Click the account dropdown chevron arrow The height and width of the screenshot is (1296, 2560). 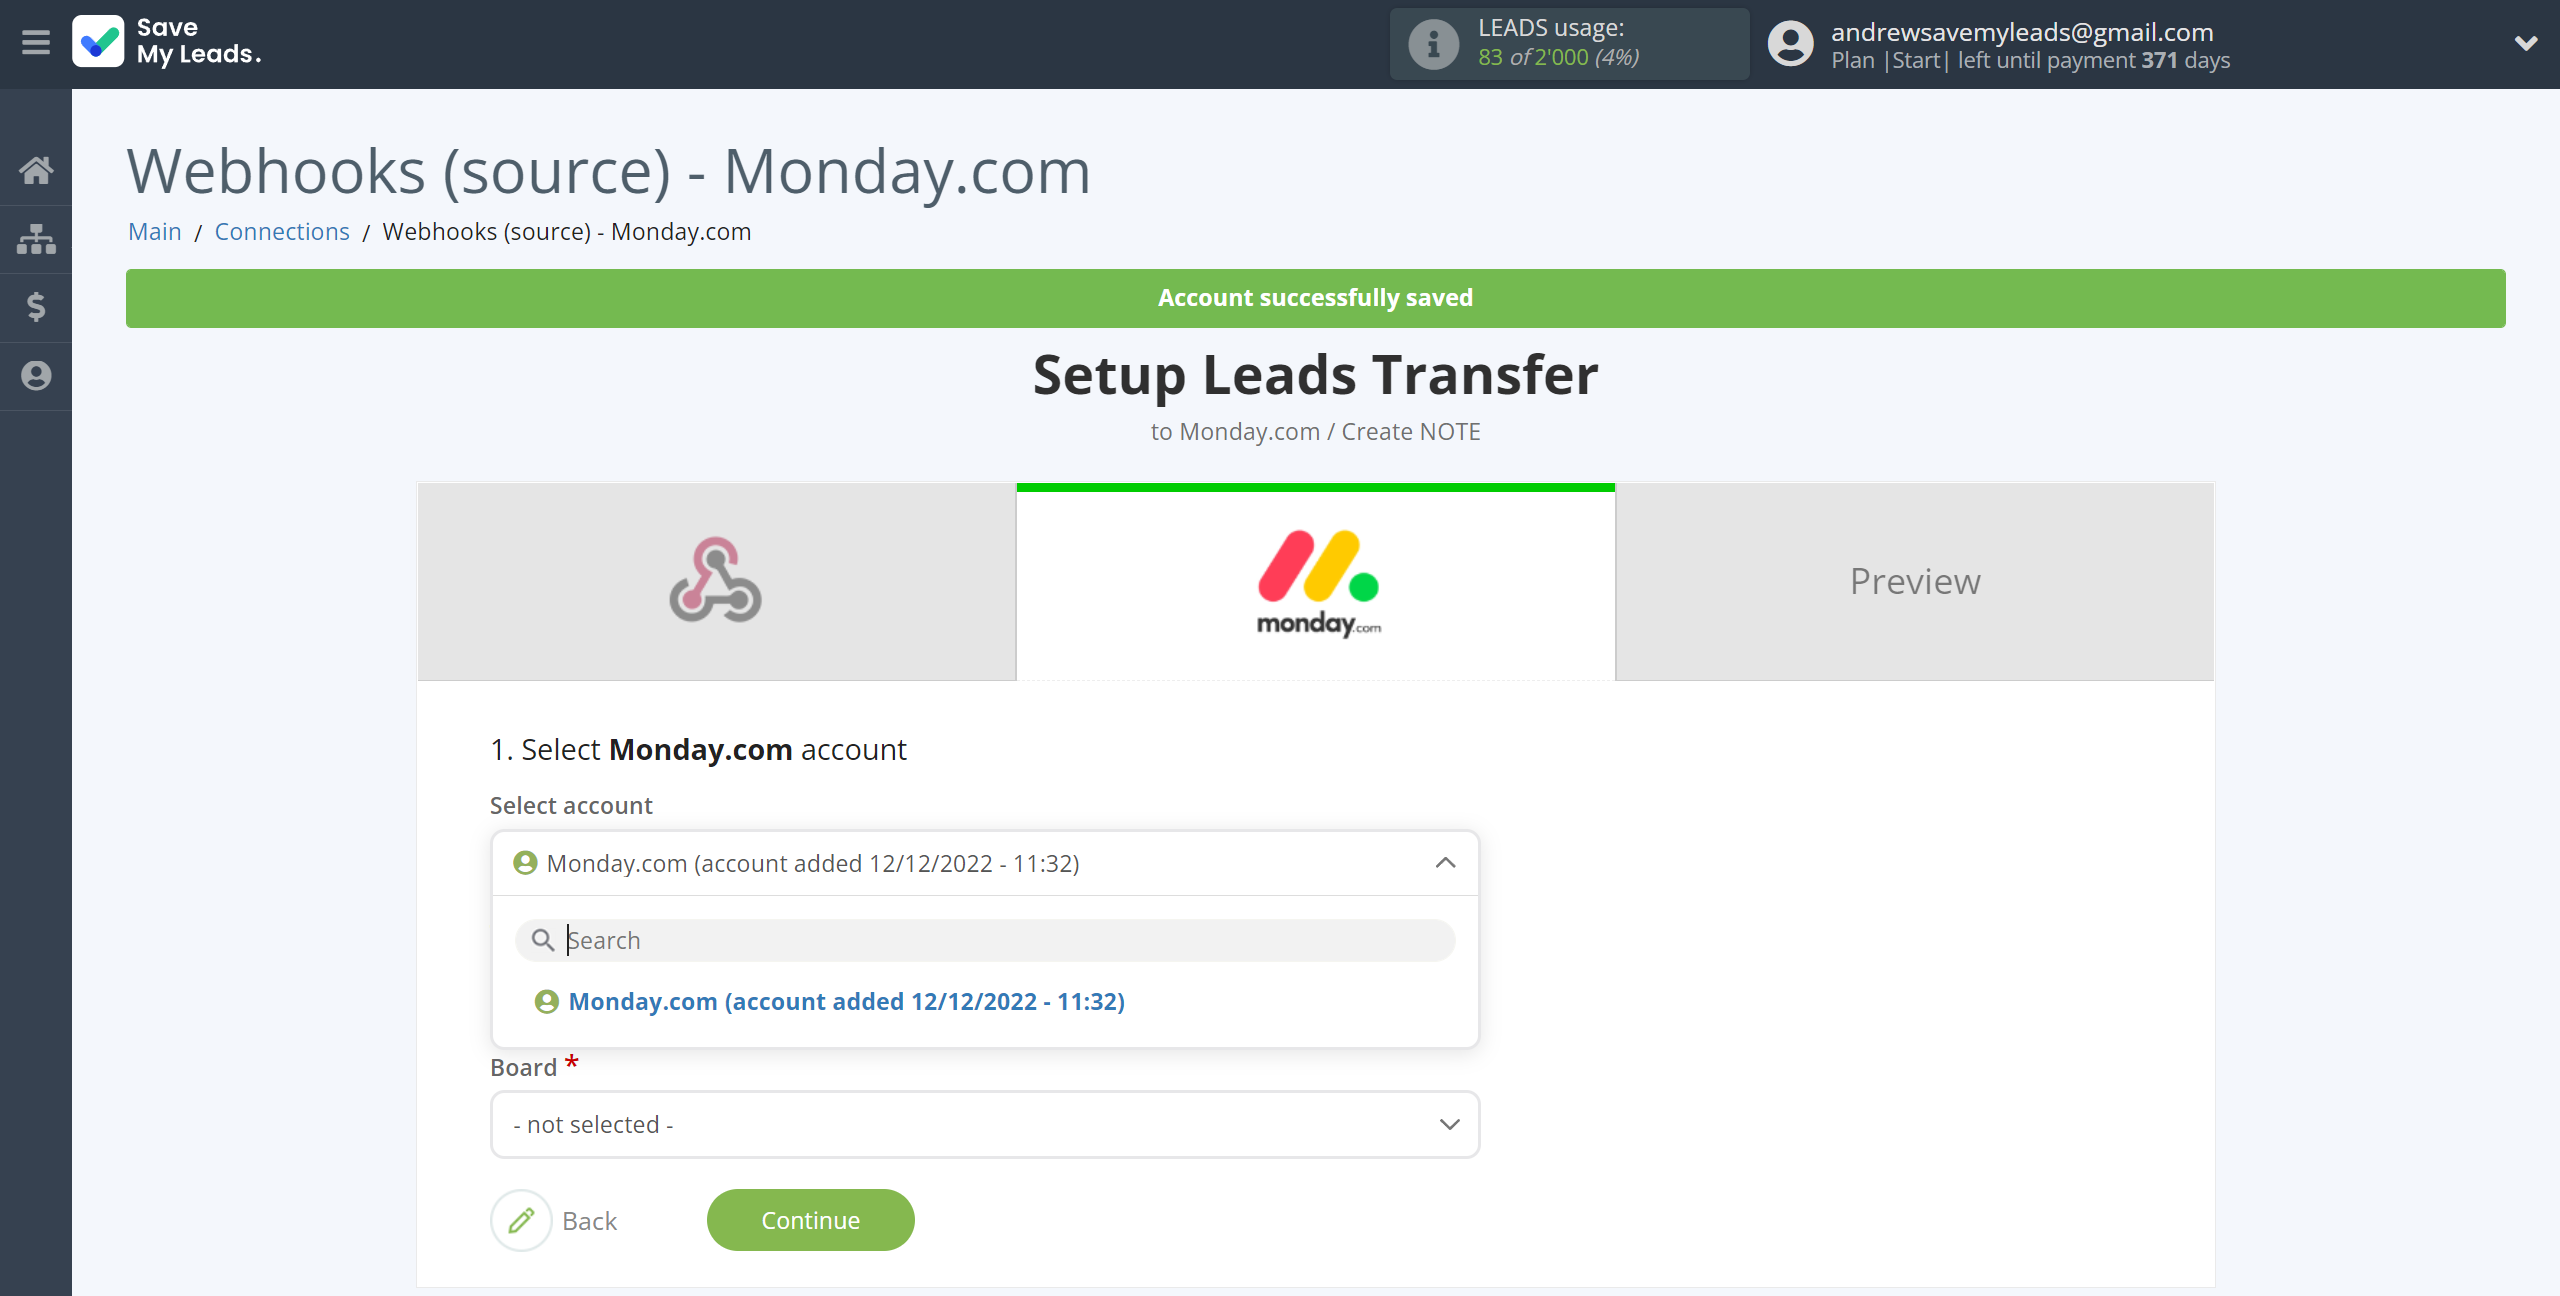(1444, 863)
